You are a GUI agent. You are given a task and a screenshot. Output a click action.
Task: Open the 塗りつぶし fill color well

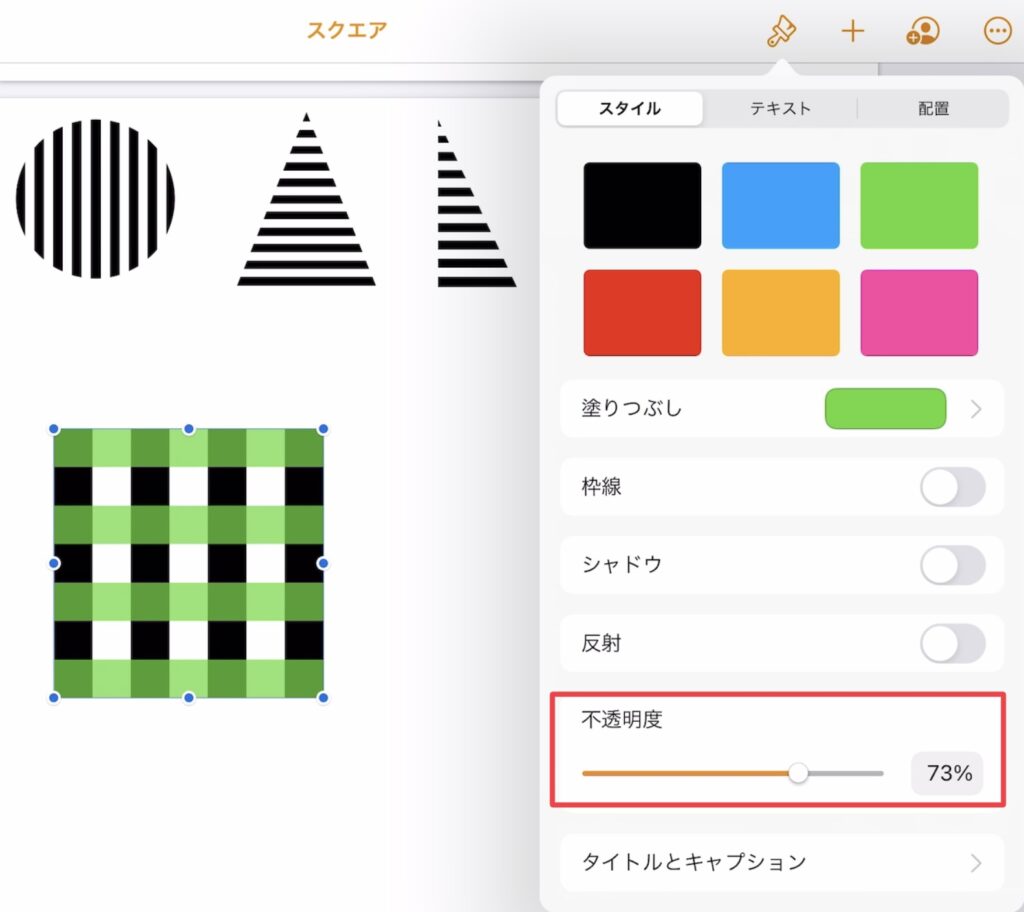pos(885,408)
